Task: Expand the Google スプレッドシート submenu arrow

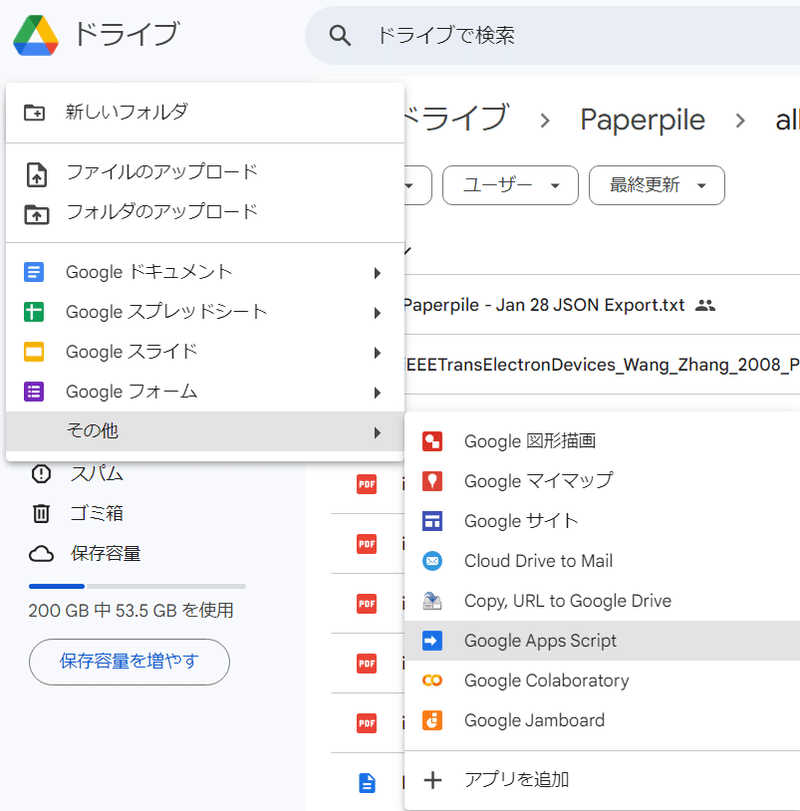Action: tap(378, 313)
